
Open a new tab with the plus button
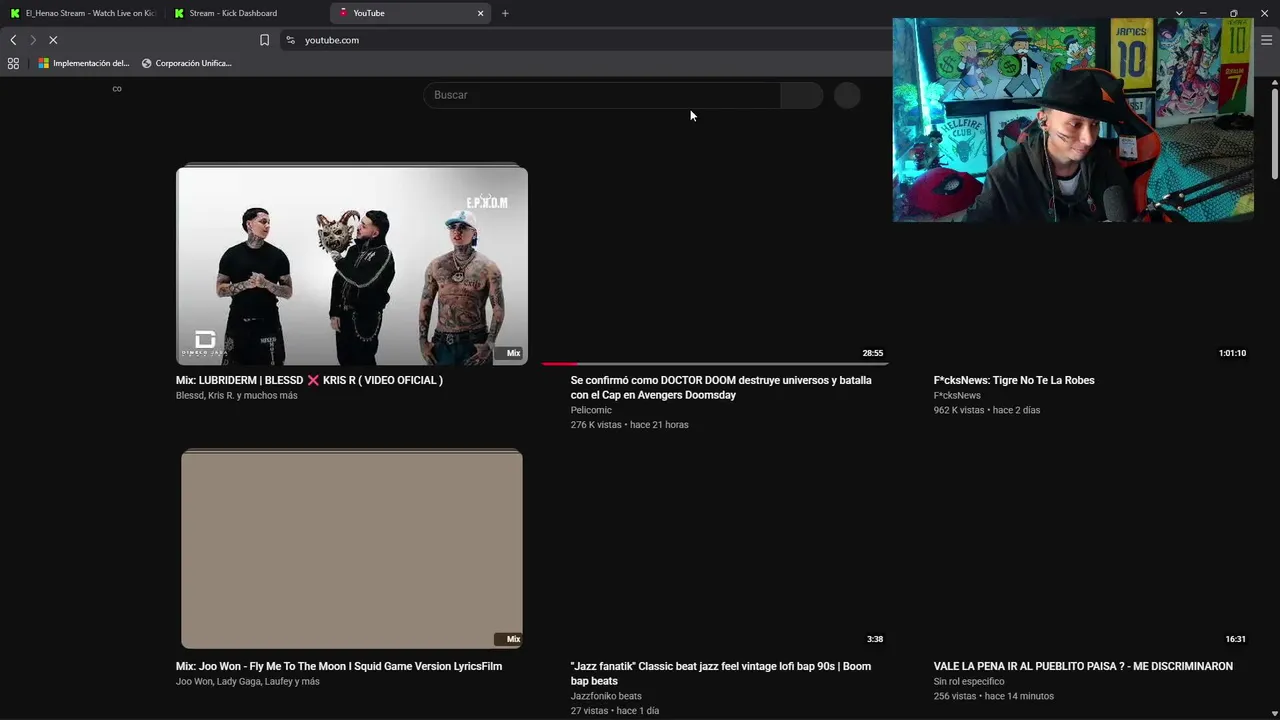[x=505, y=13]
